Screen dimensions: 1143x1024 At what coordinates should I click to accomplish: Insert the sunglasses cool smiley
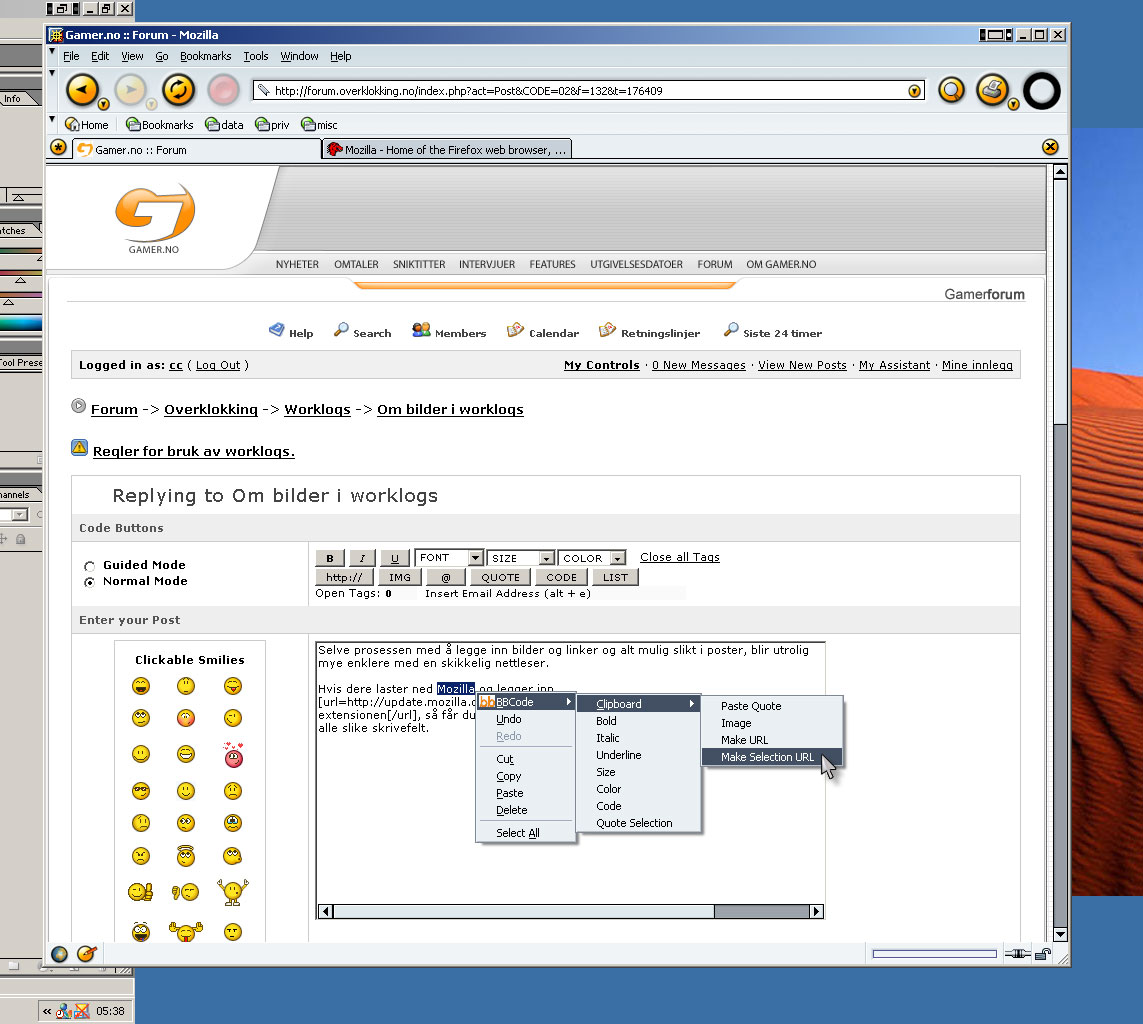[x=141, y=791]
